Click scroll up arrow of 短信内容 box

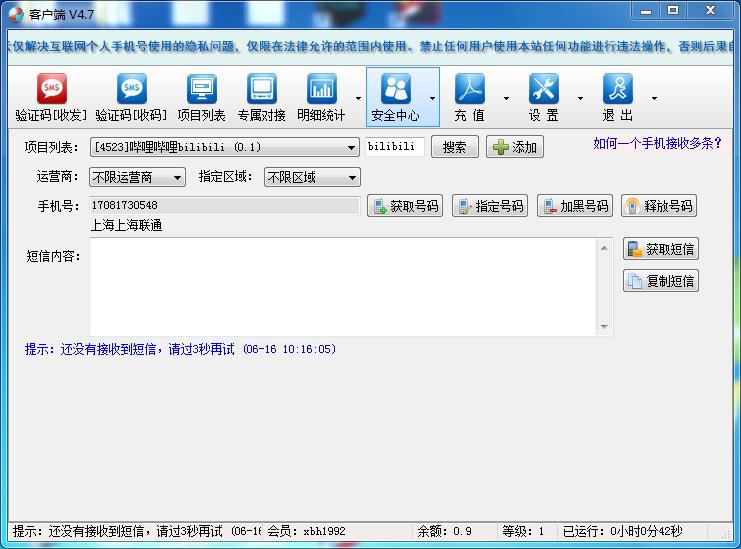(604, 248)
